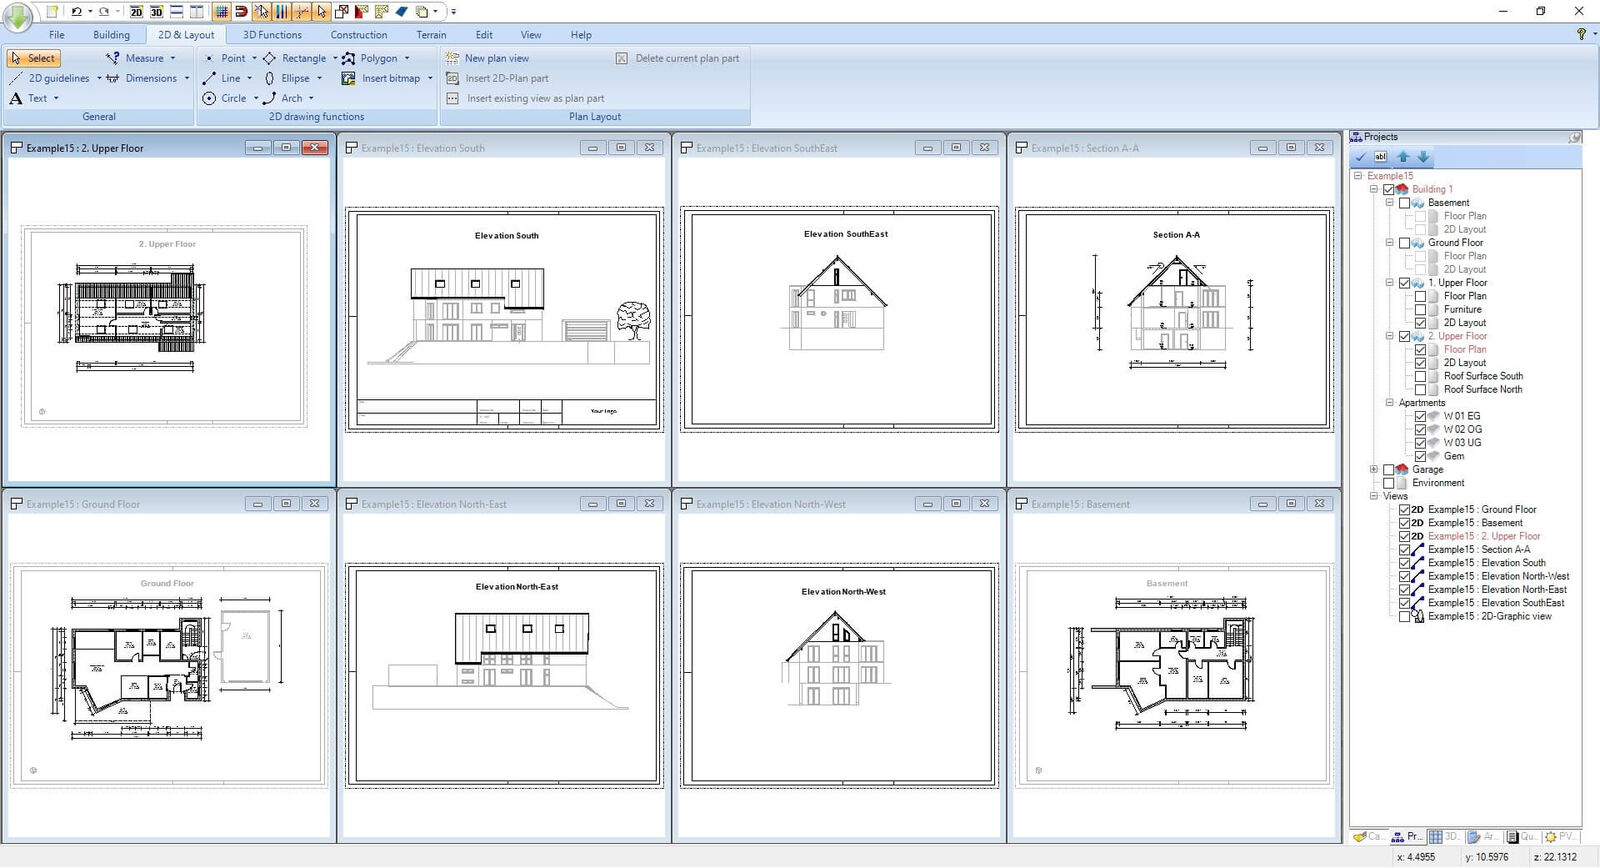Open the 3D Functions ribbon tab
The height and width of the screenshot is (868, 1600).
pos(272,34)
